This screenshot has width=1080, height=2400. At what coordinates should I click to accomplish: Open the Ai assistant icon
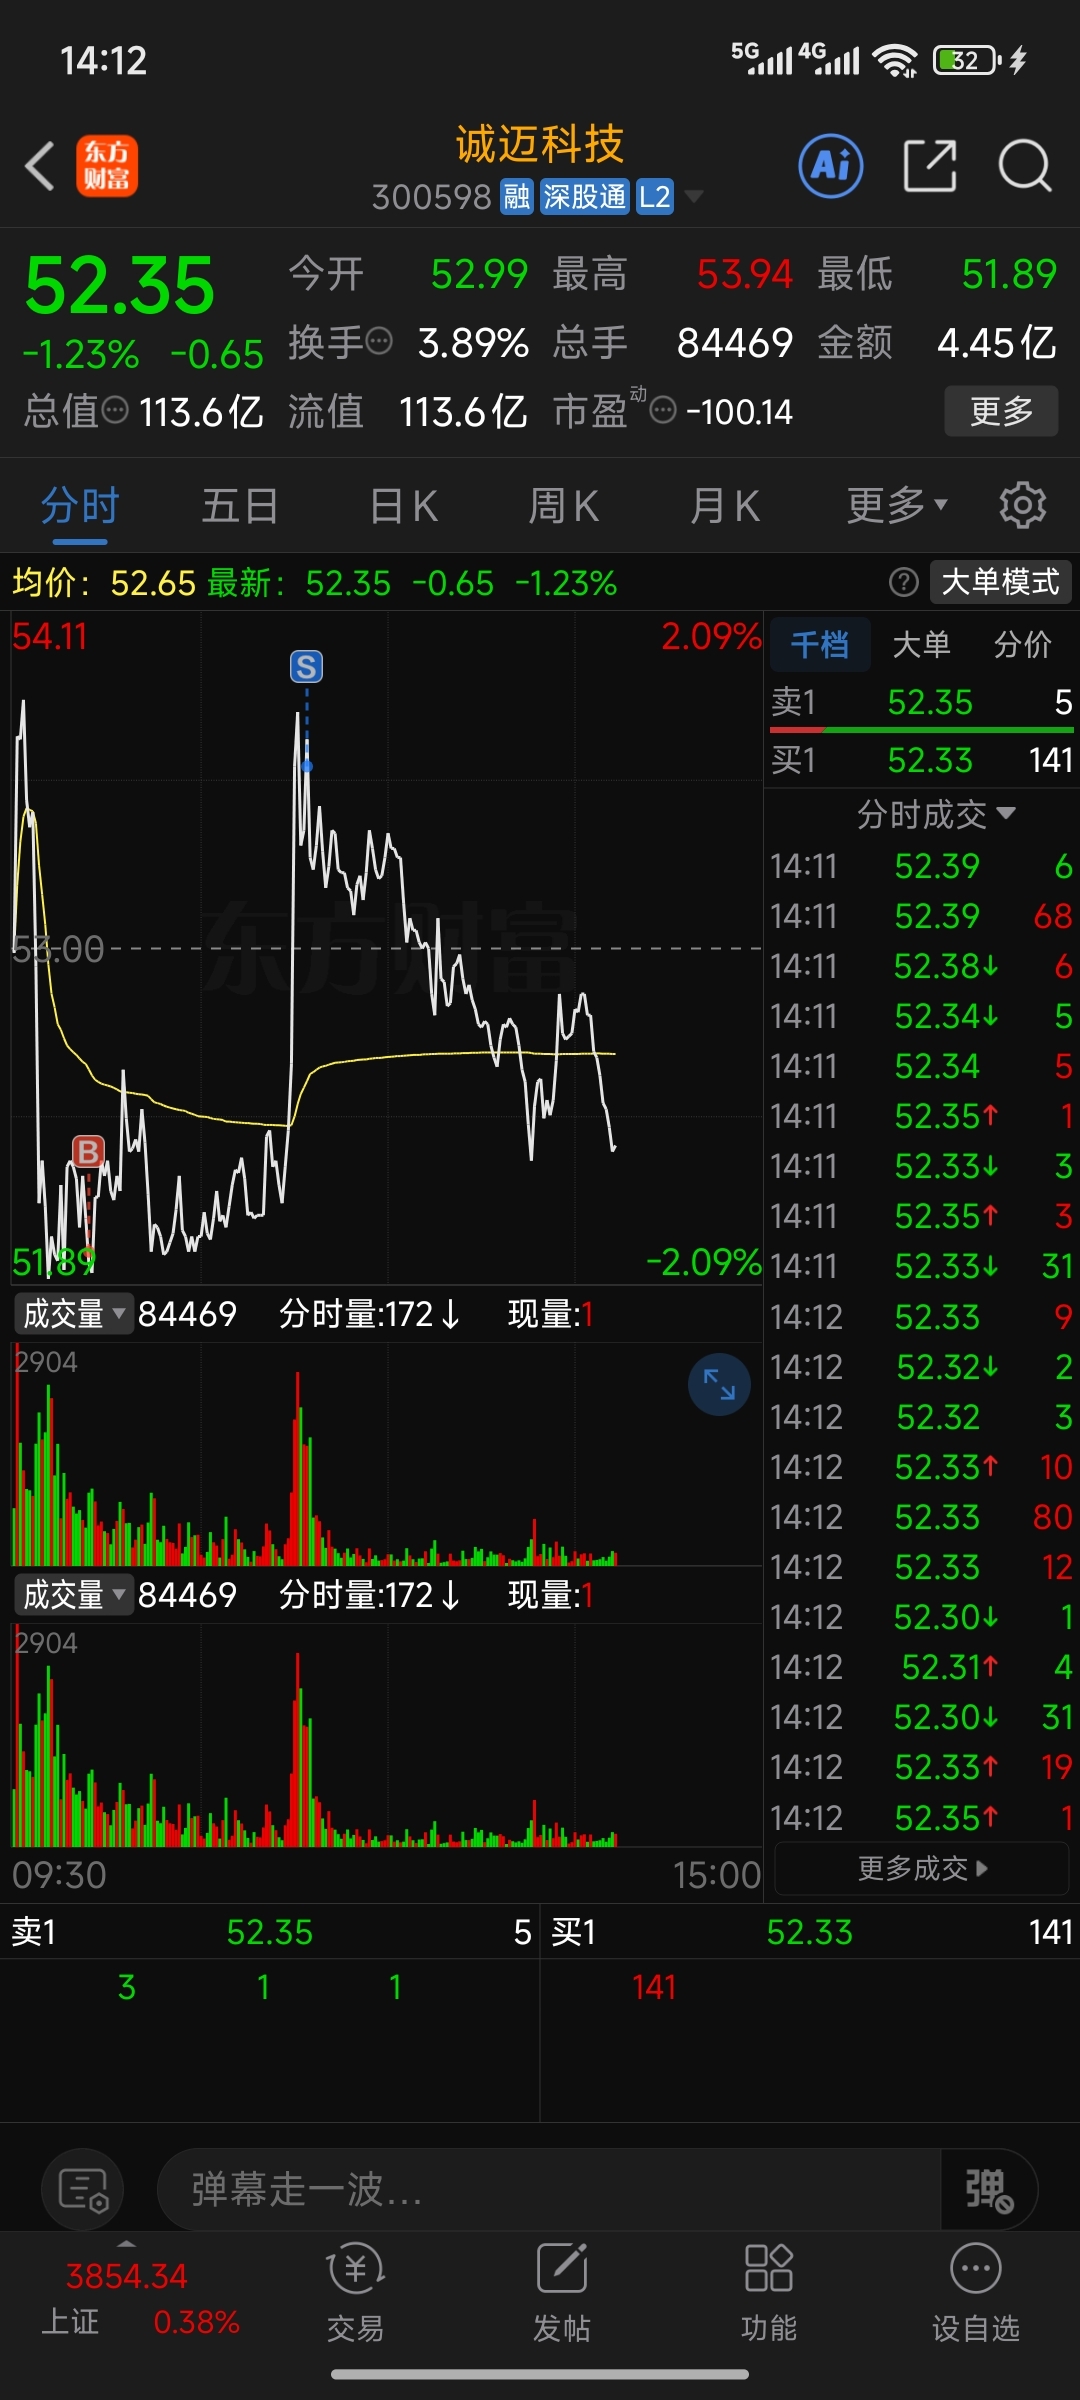831,166
